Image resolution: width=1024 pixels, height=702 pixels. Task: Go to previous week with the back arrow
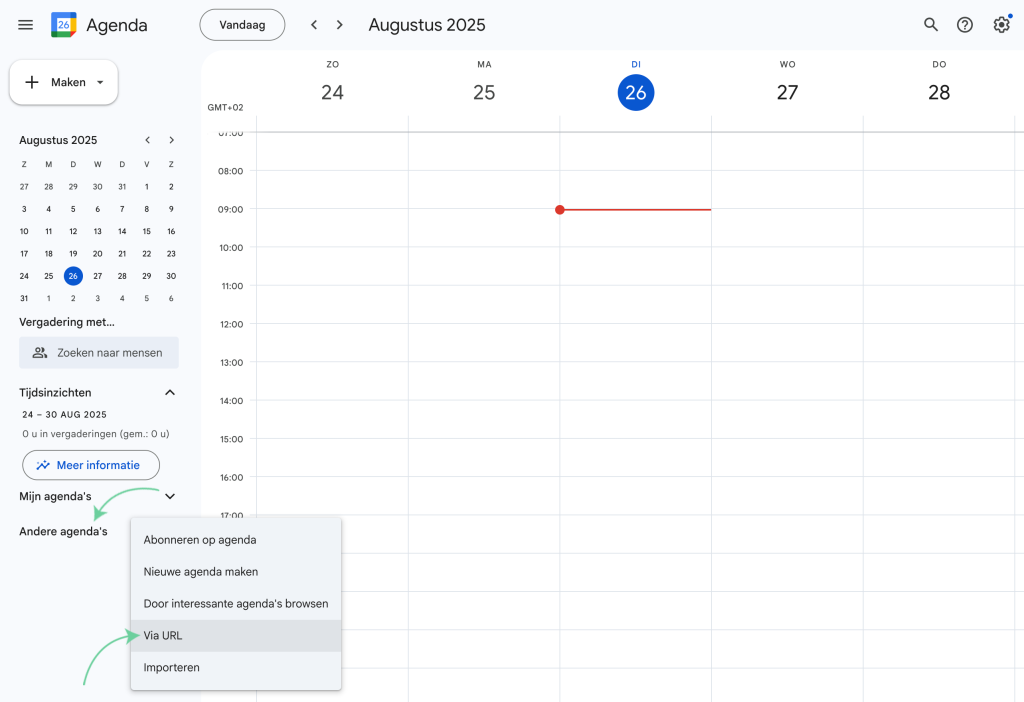(x=313, y=24)
